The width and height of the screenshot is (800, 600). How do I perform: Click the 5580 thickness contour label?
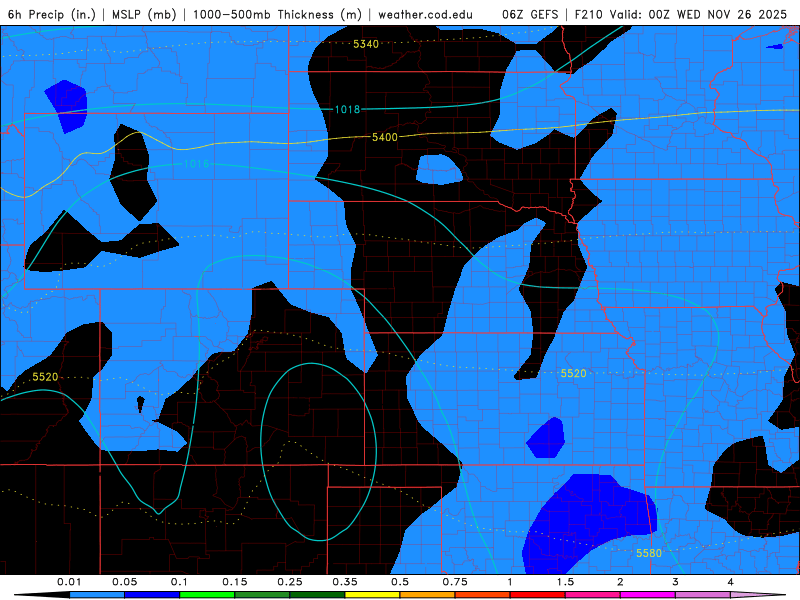(648, 553)
